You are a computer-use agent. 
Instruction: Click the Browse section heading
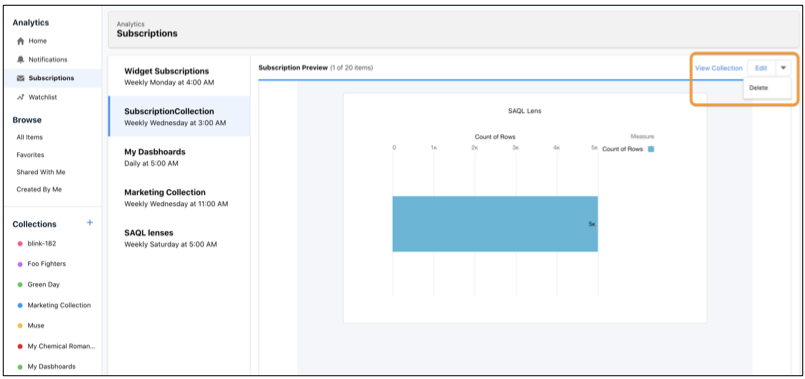pyautogui.click(x=27, y=120)
